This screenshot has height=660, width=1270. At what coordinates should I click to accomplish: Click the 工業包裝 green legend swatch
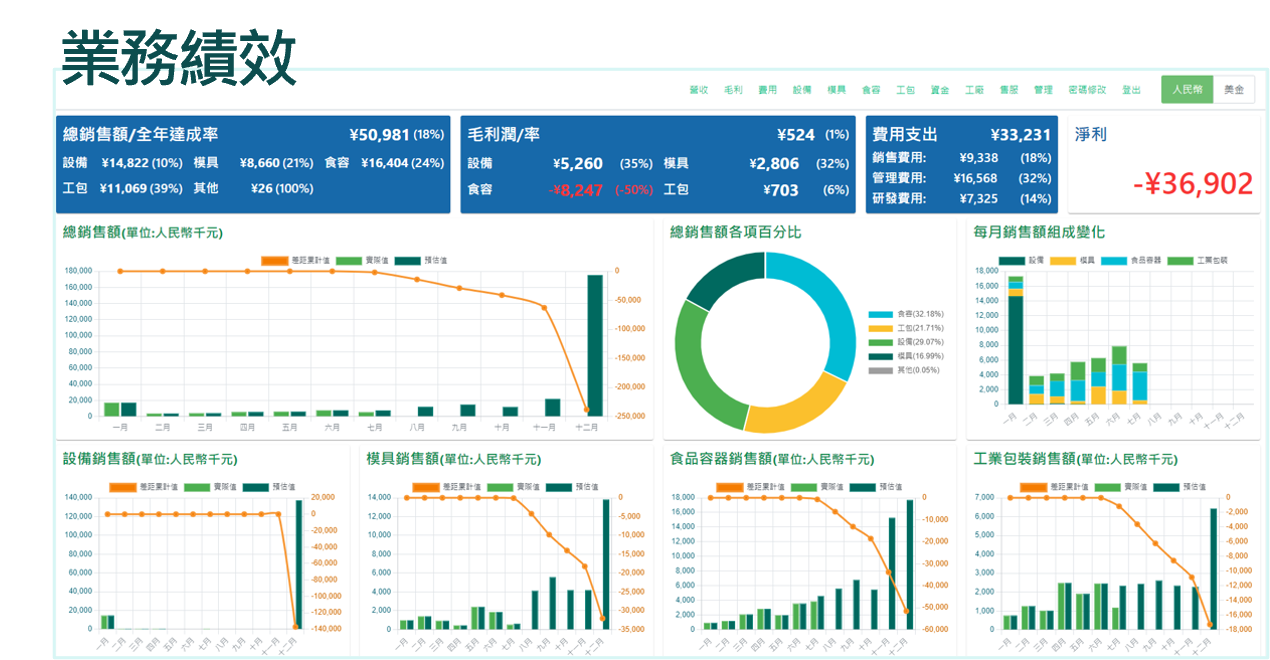(x=1180, y=260)
